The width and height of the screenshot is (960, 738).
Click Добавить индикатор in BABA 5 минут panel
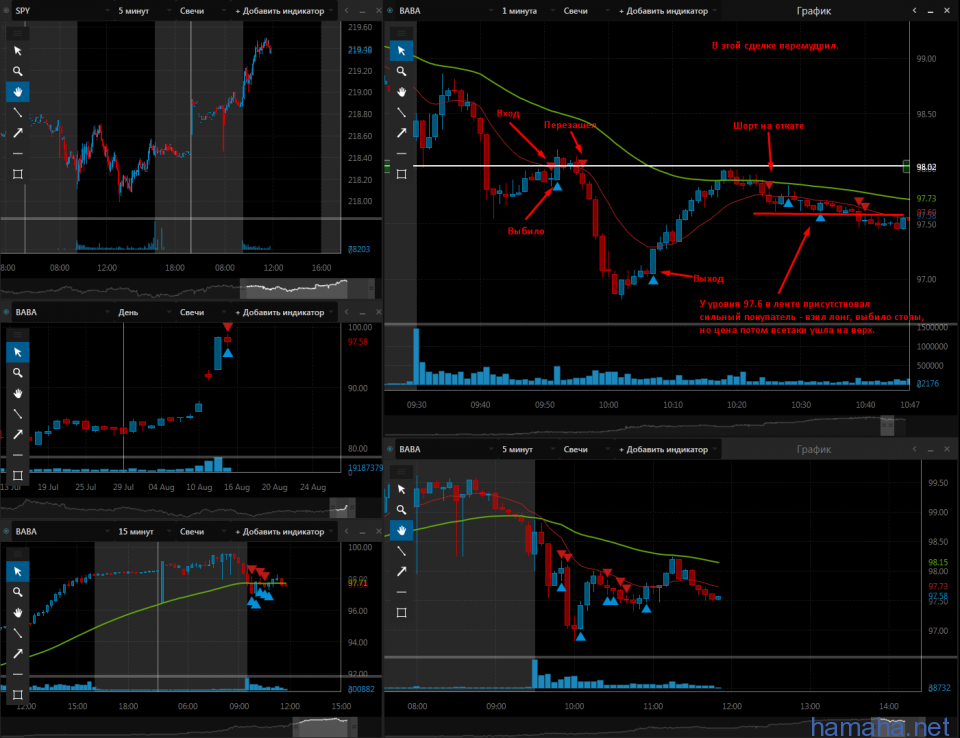pos(667,450)
